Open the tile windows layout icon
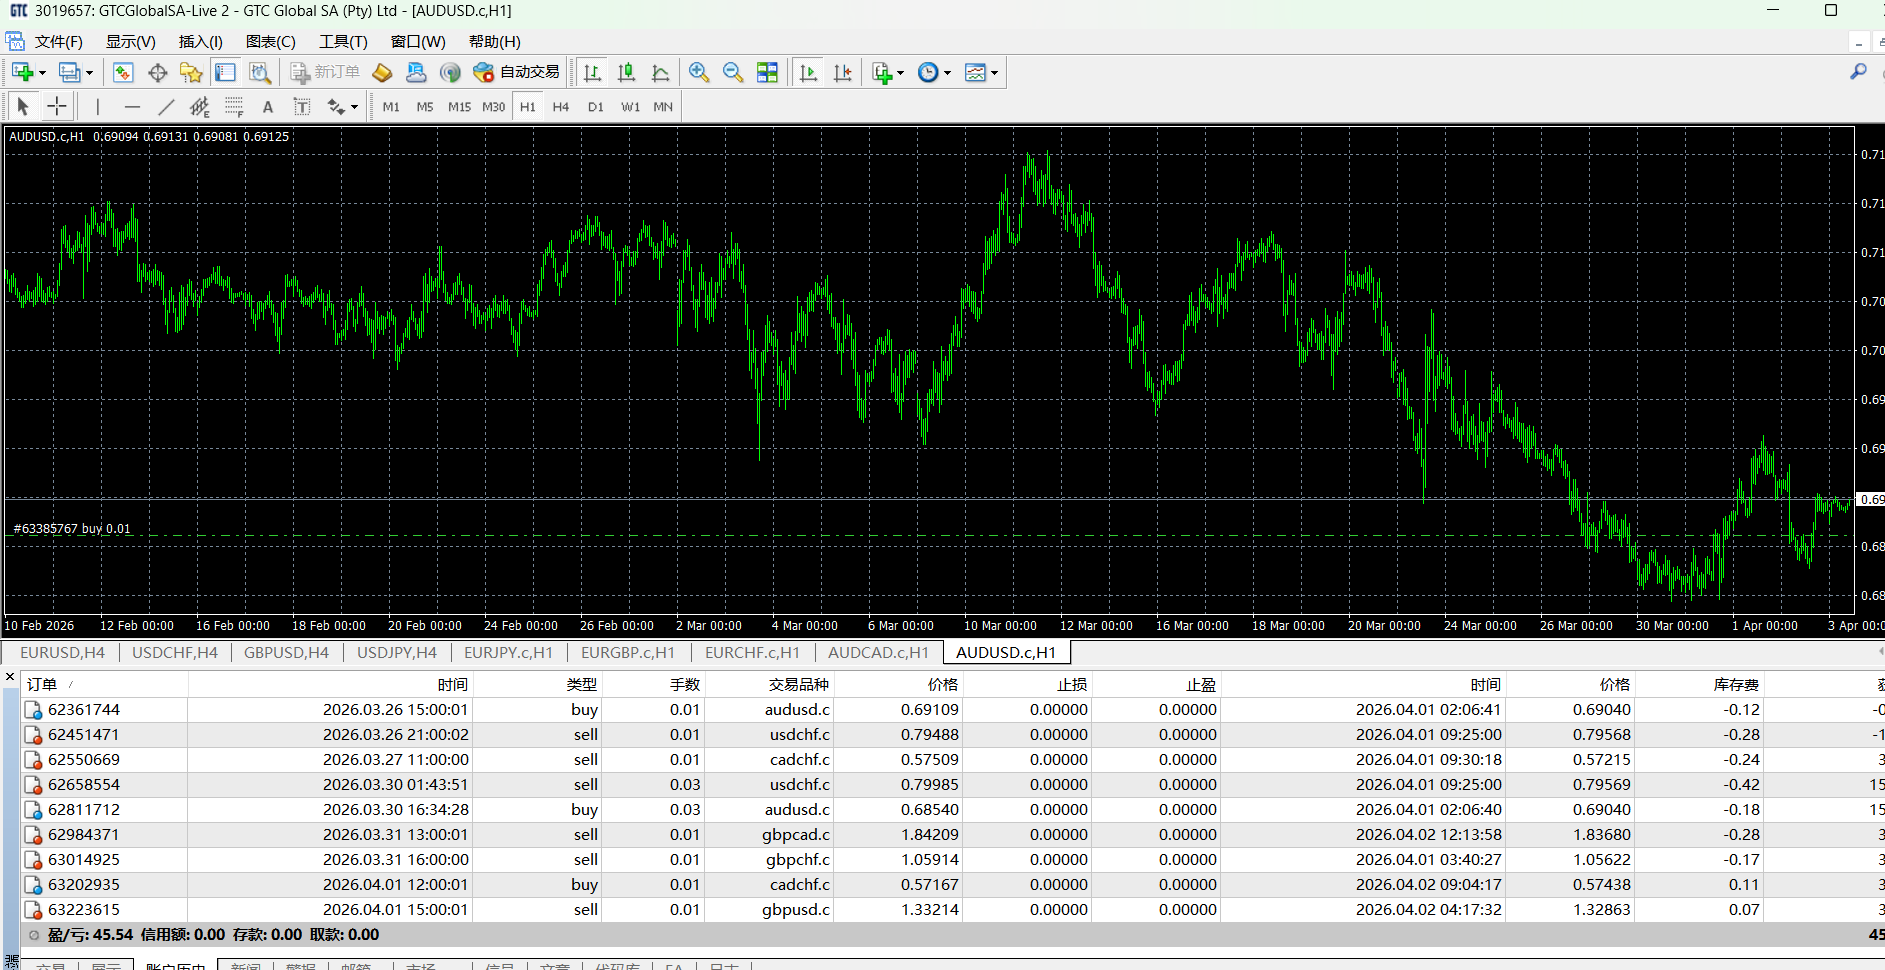 (767, 73)
